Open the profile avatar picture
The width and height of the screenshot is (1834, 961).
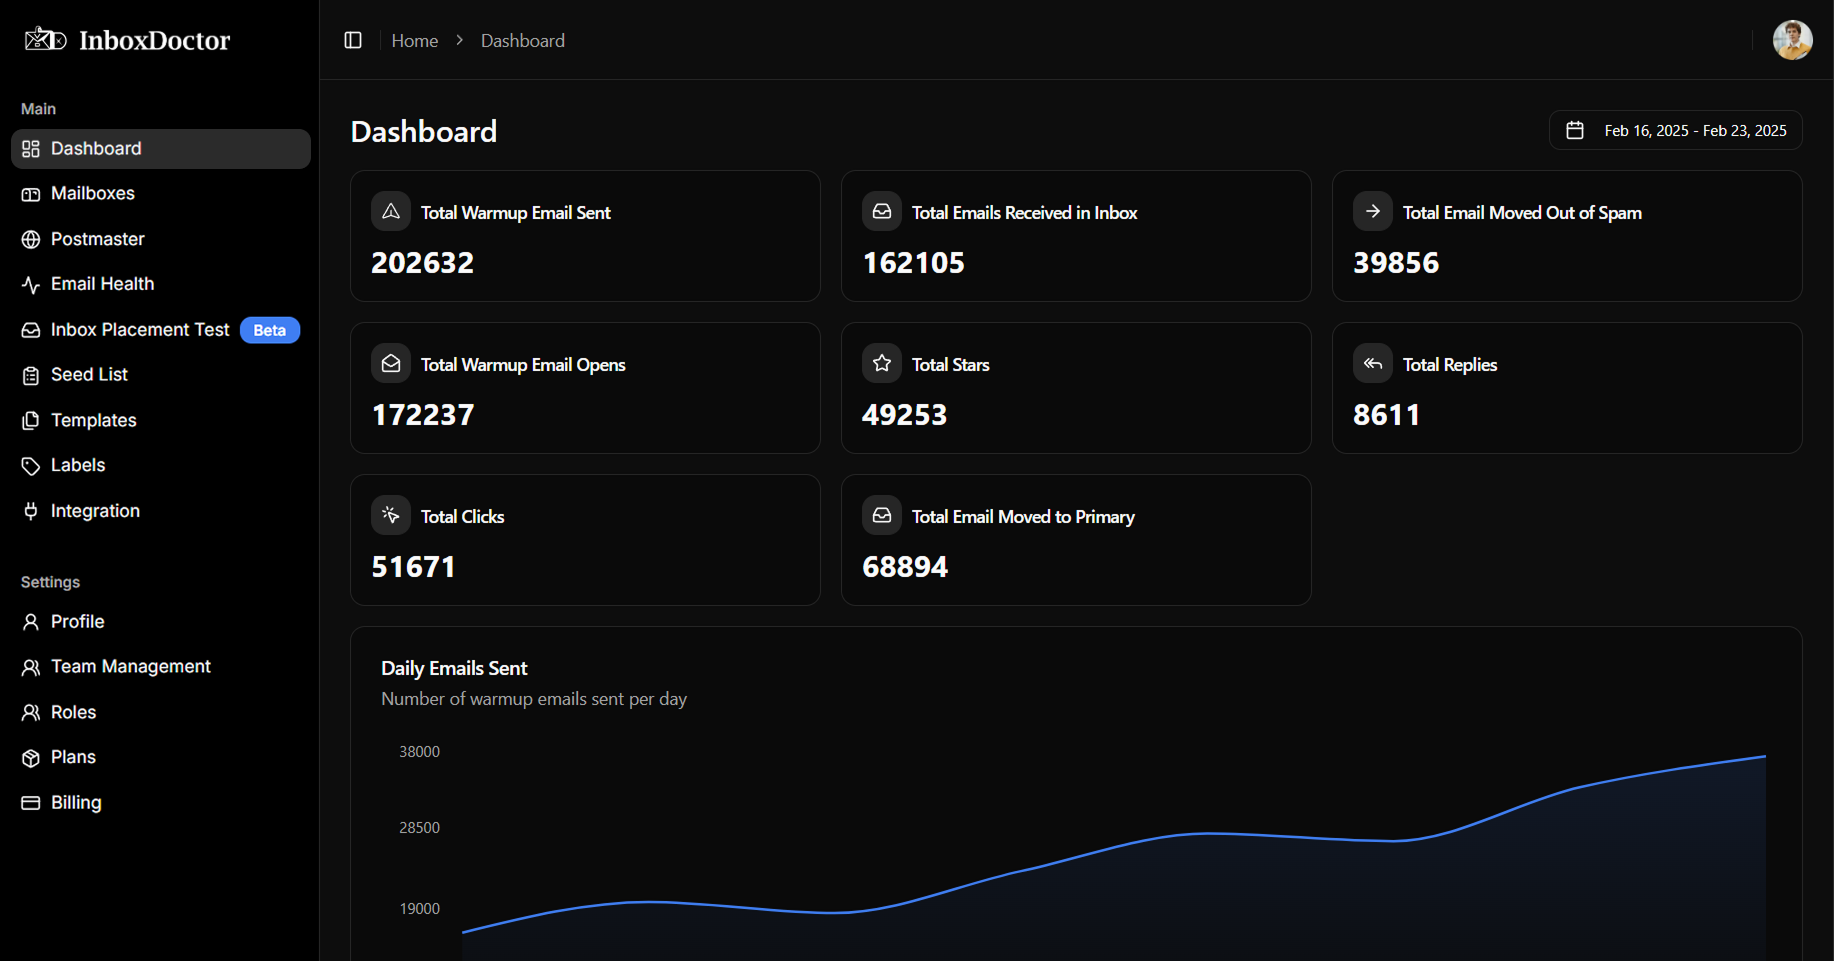(x=1792, y=40)
